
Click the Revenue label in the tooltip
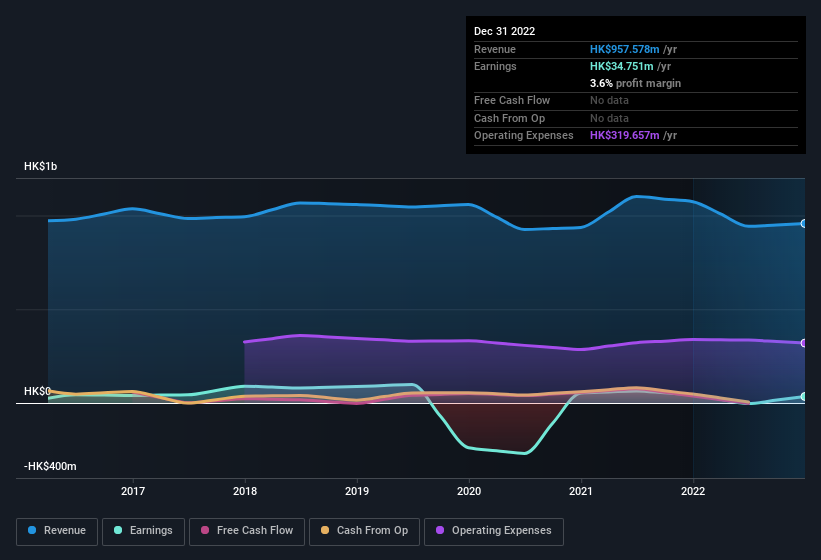coord(495,49)
